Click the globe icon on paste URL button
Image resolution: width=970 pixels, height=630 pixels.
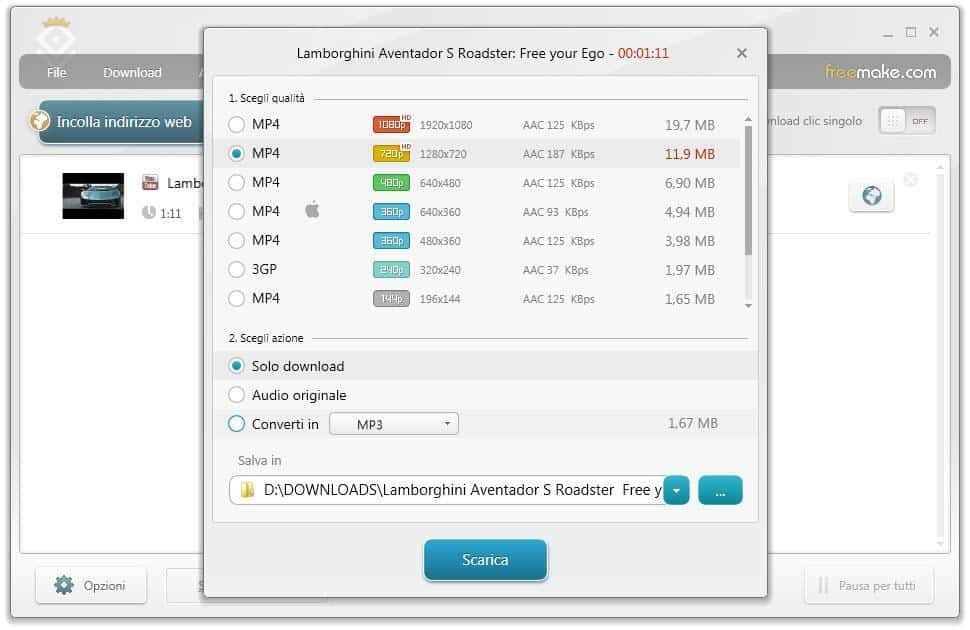(40, 120)
